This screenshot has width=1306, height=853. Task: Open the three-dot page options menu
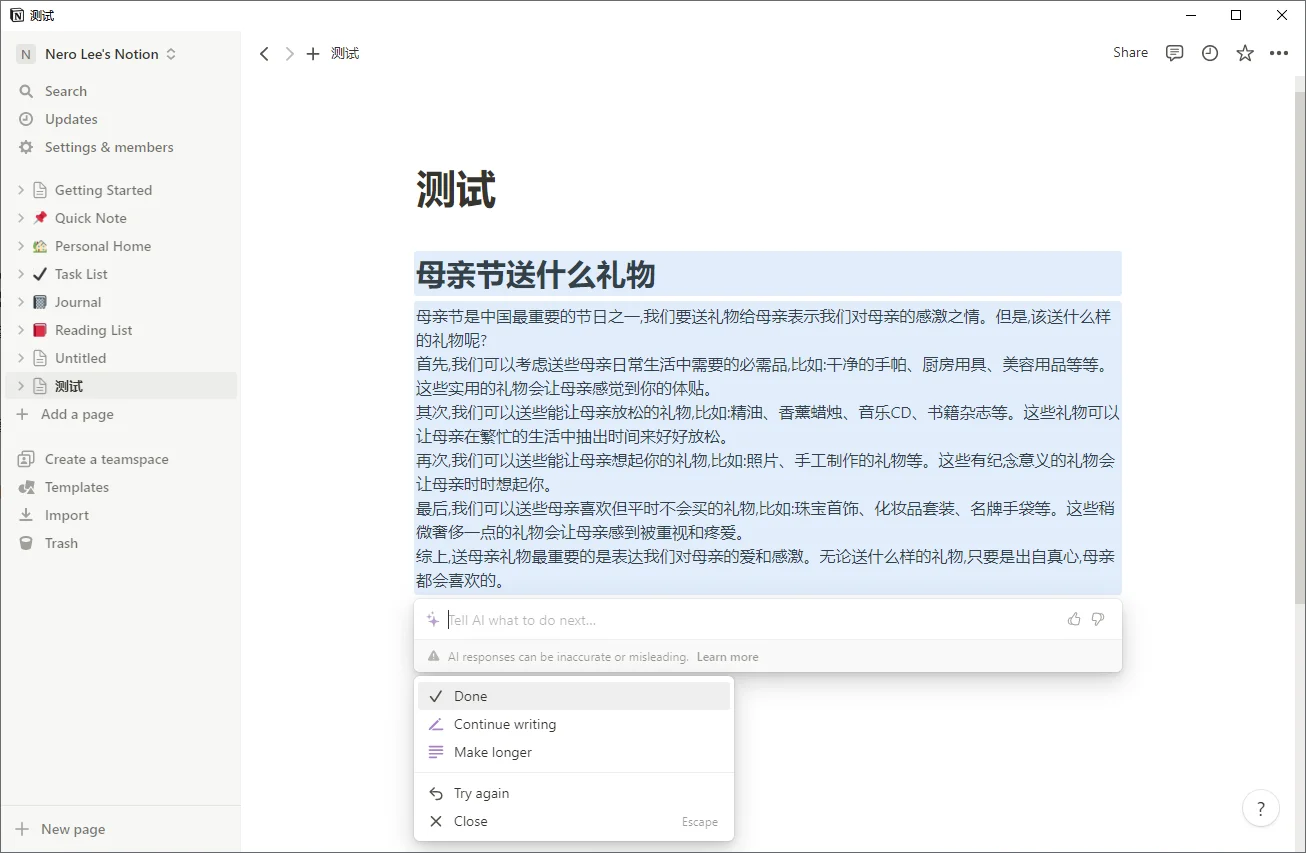1279,53
